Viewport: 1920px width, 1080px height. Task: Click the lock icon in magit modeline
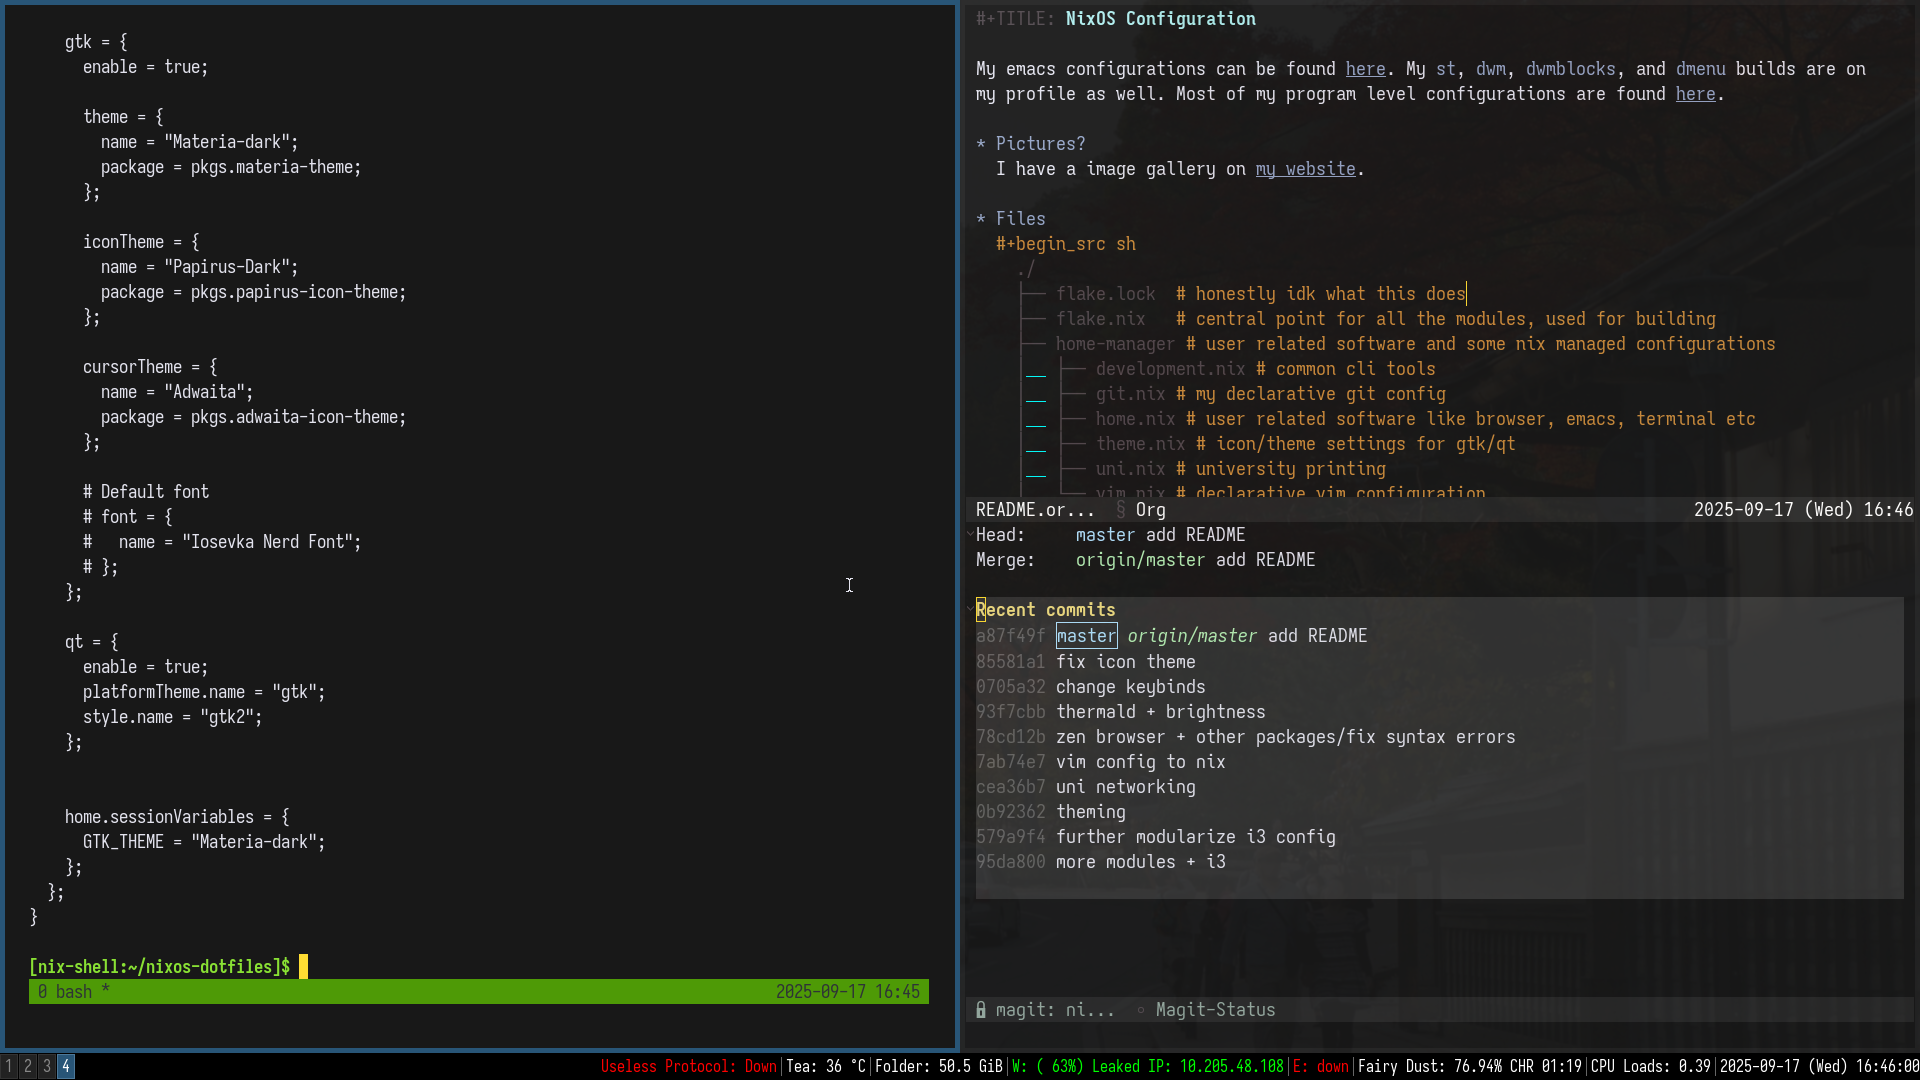(981, 1010)
